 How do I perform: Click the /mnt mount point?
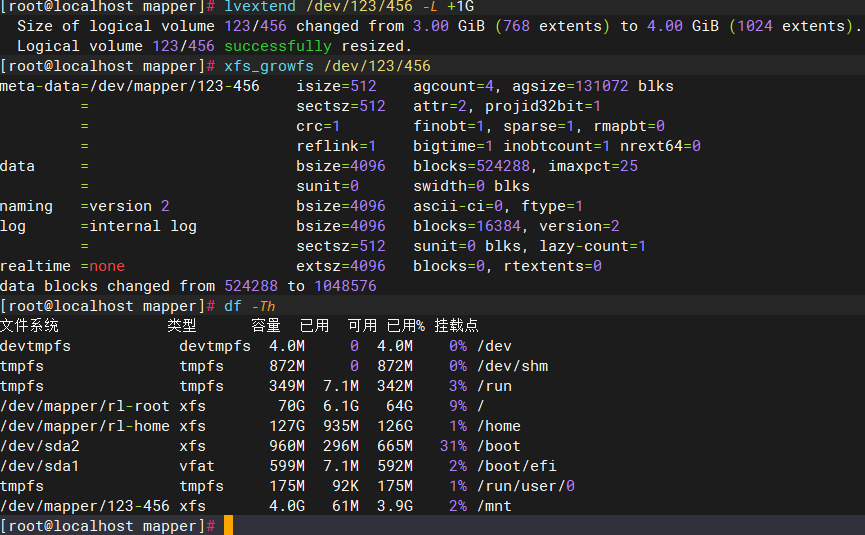494,506
